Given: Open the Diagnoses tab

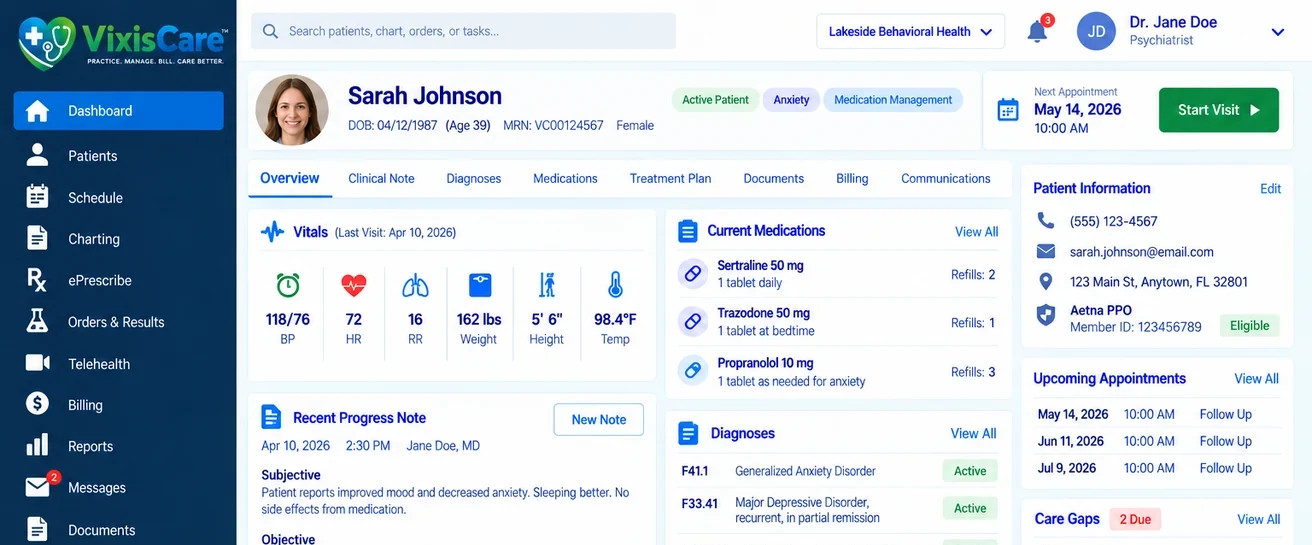Looking at the screenshot, I should click(474, 178).
